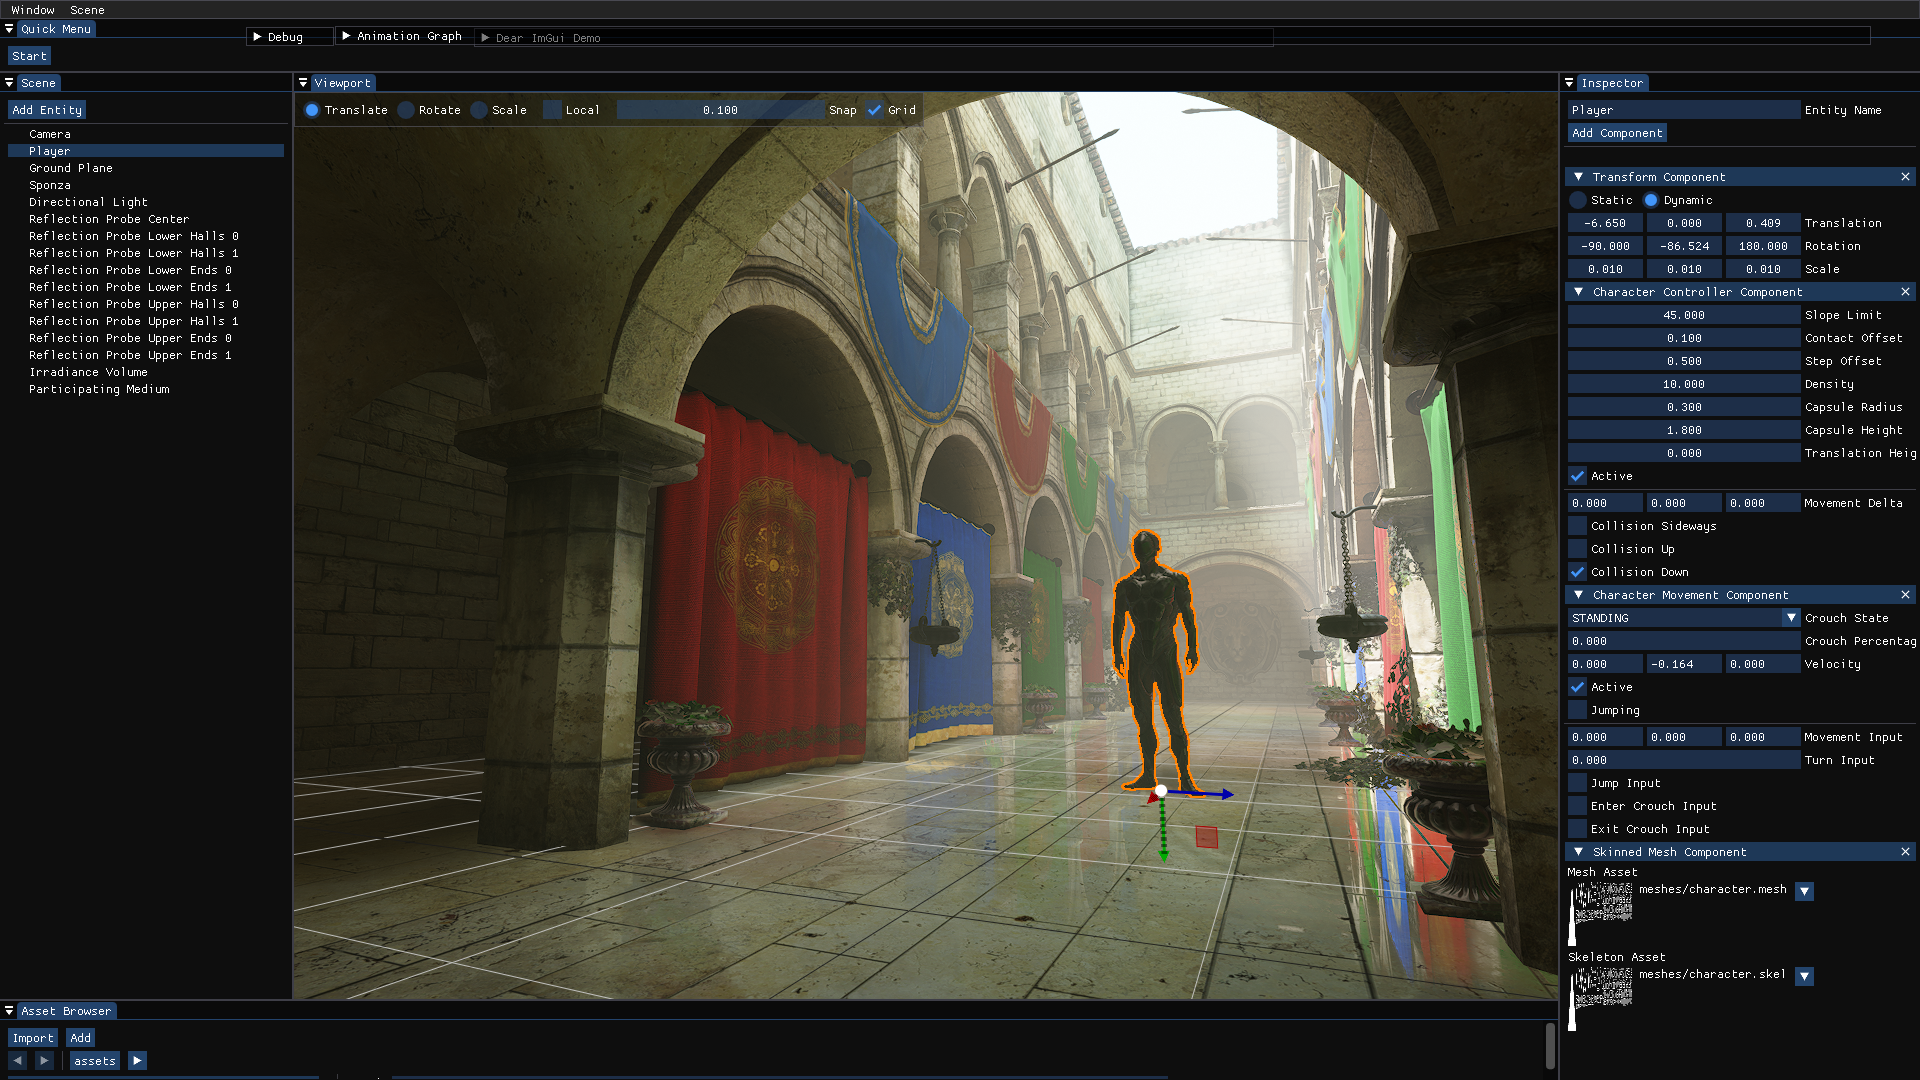Click Add Component in the Inspector
Viewport: 1920px width, 1080px height.
tap(1616, 132)
